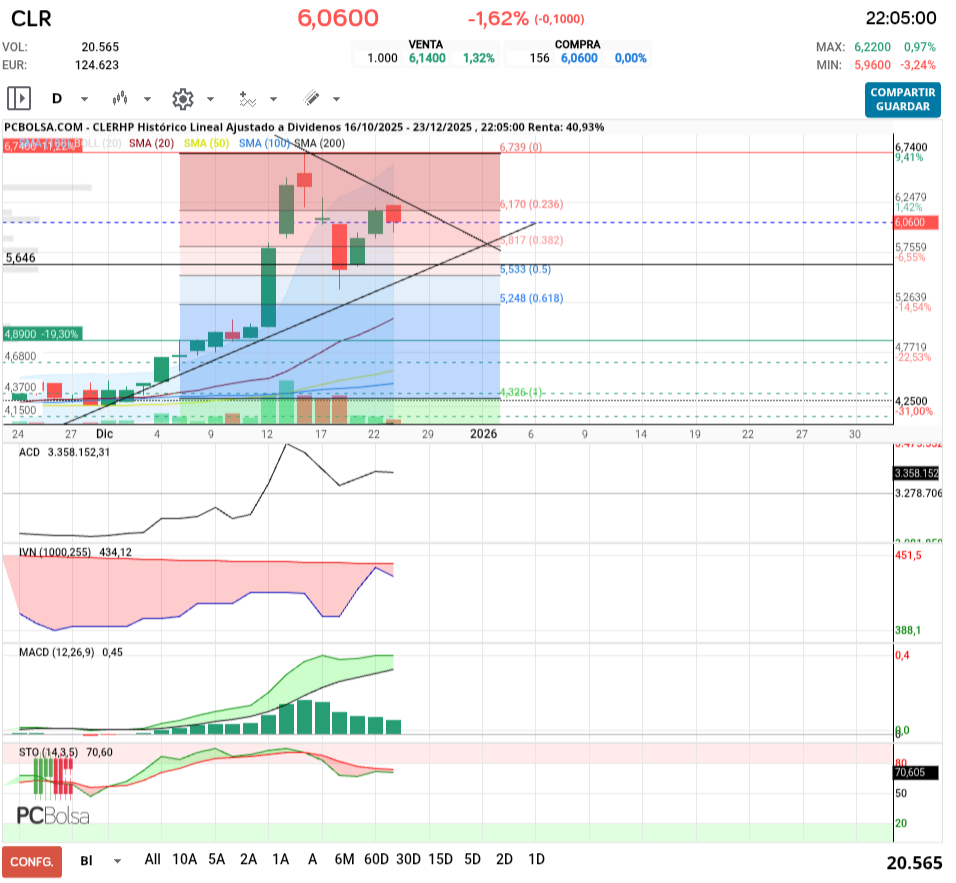The image size is (956, 883).
Task: Click the VENTA price 6,1400
Action: [x=427, y=58]
